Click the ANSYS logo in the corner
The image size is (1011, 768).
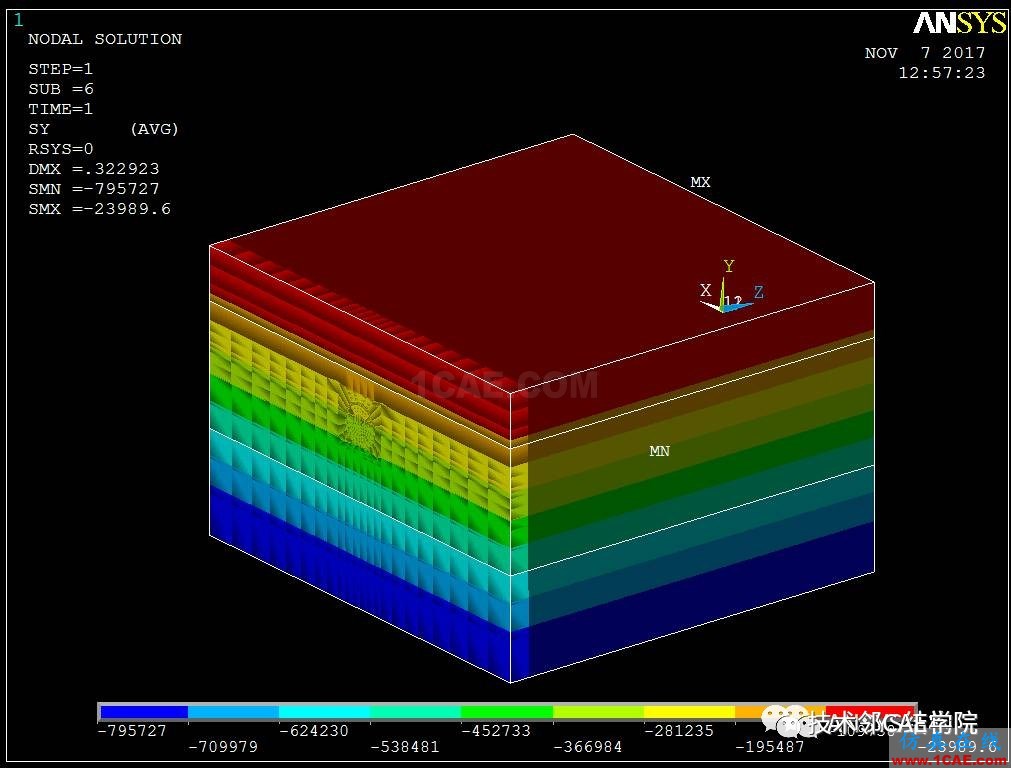pos(959,23)
